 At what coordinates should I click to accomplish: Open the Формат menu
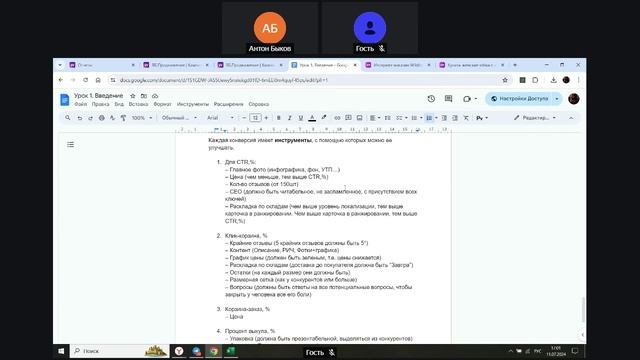tap(162, 104)
